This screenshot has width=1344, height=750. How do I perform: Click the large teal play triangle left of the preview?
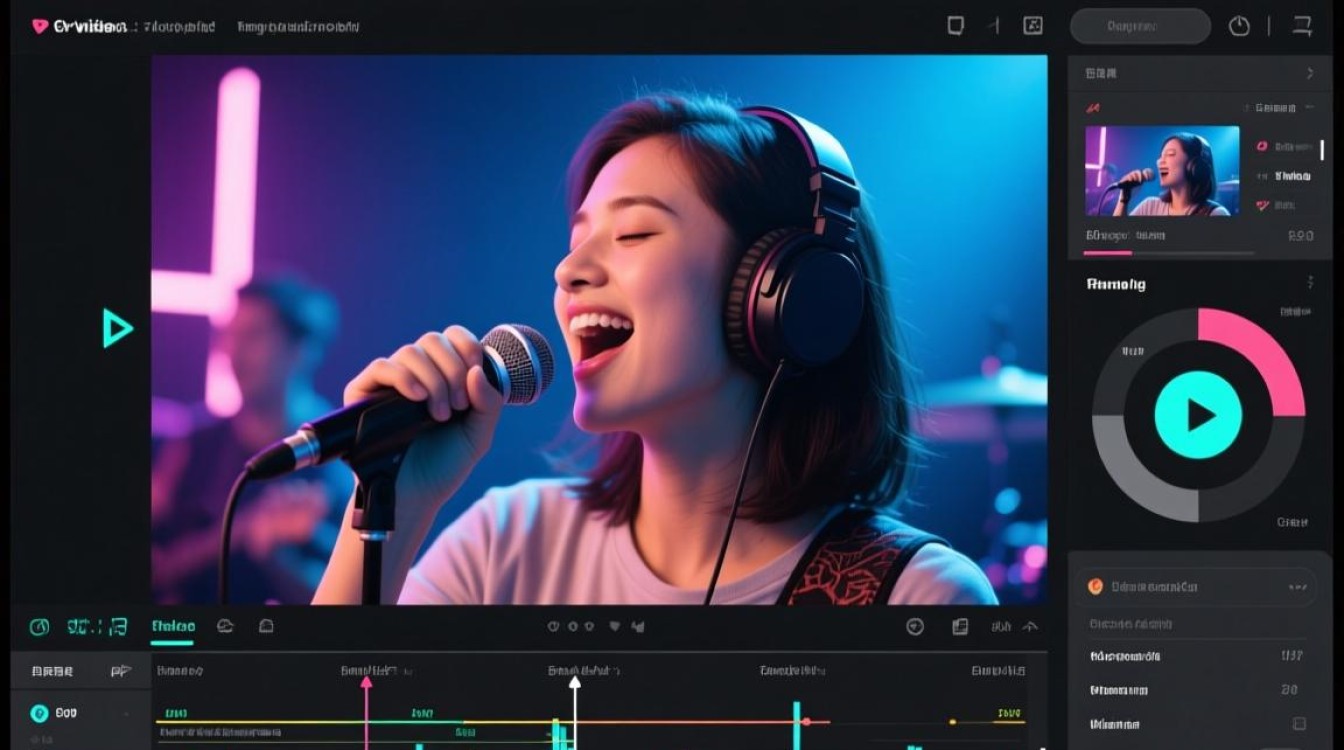(117, 328)
